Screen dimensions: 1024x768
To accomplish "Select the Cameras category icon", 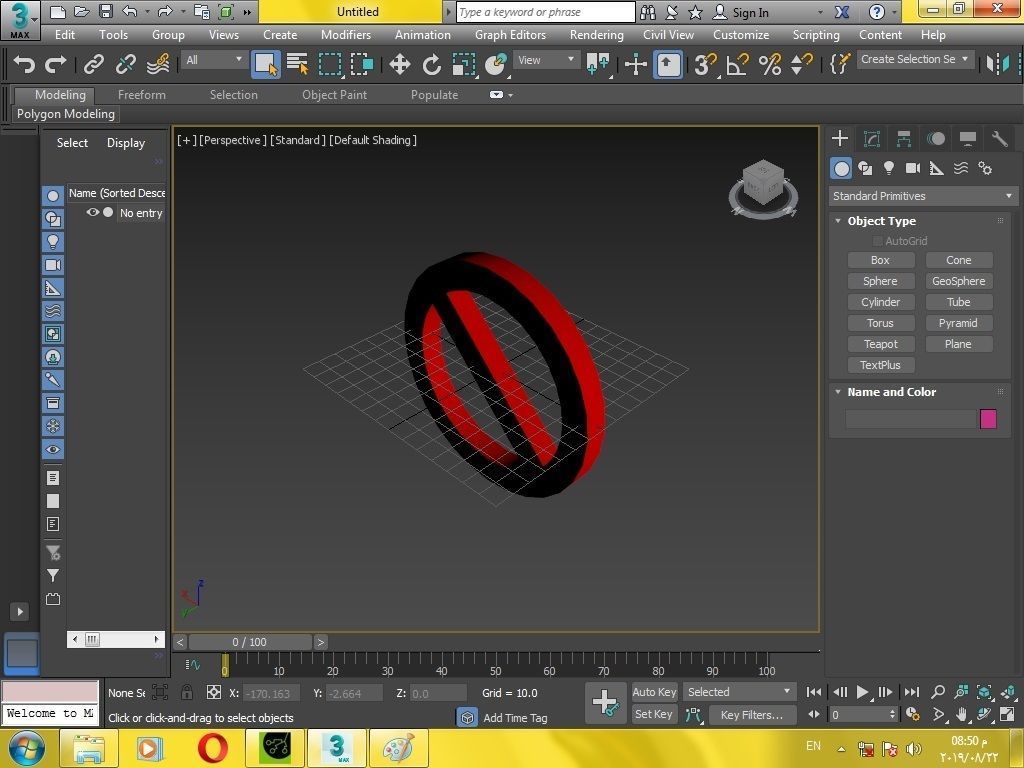I will (x=913, y=168).
